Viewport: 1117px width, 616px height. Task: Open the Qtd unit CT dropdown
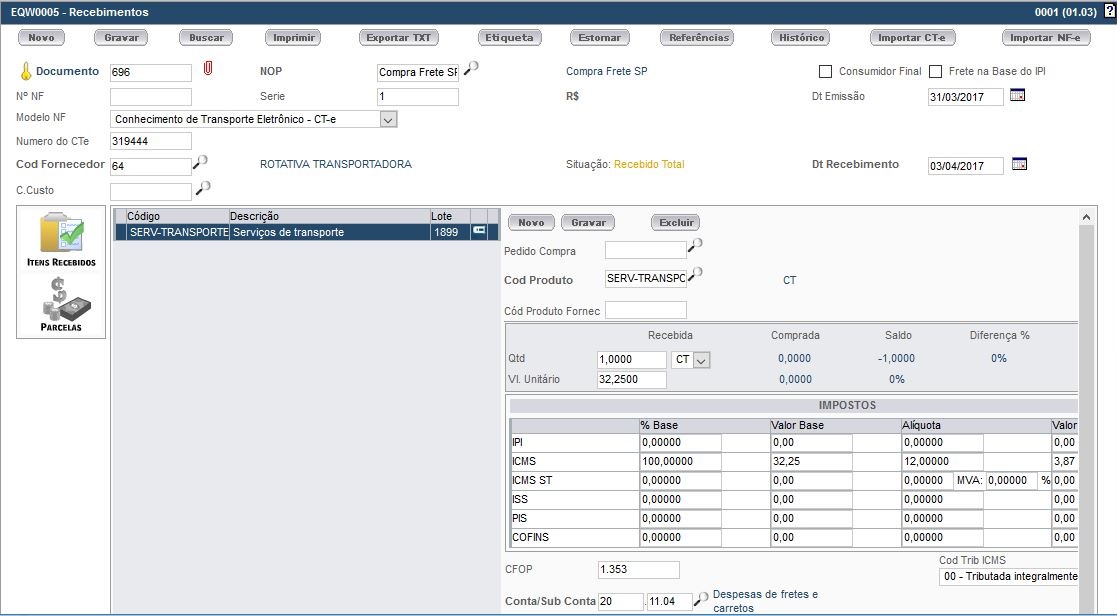(701, 360)
